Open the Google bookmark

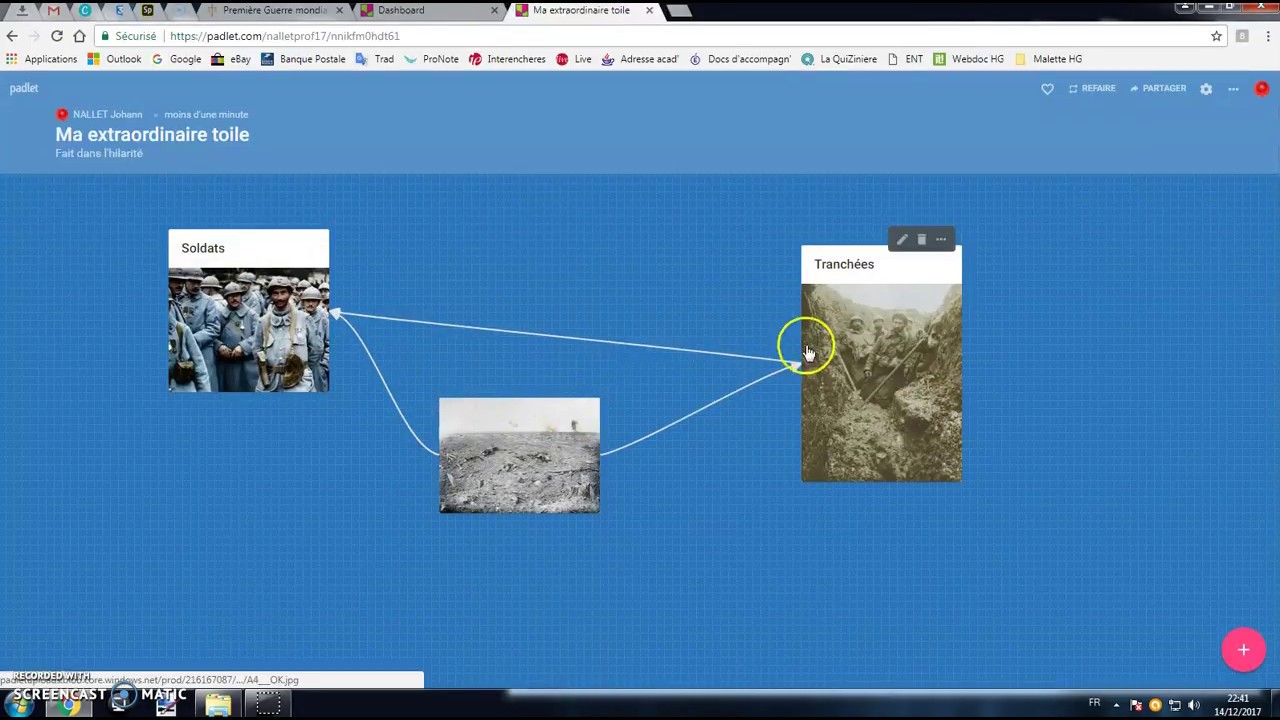coord(177,59)
